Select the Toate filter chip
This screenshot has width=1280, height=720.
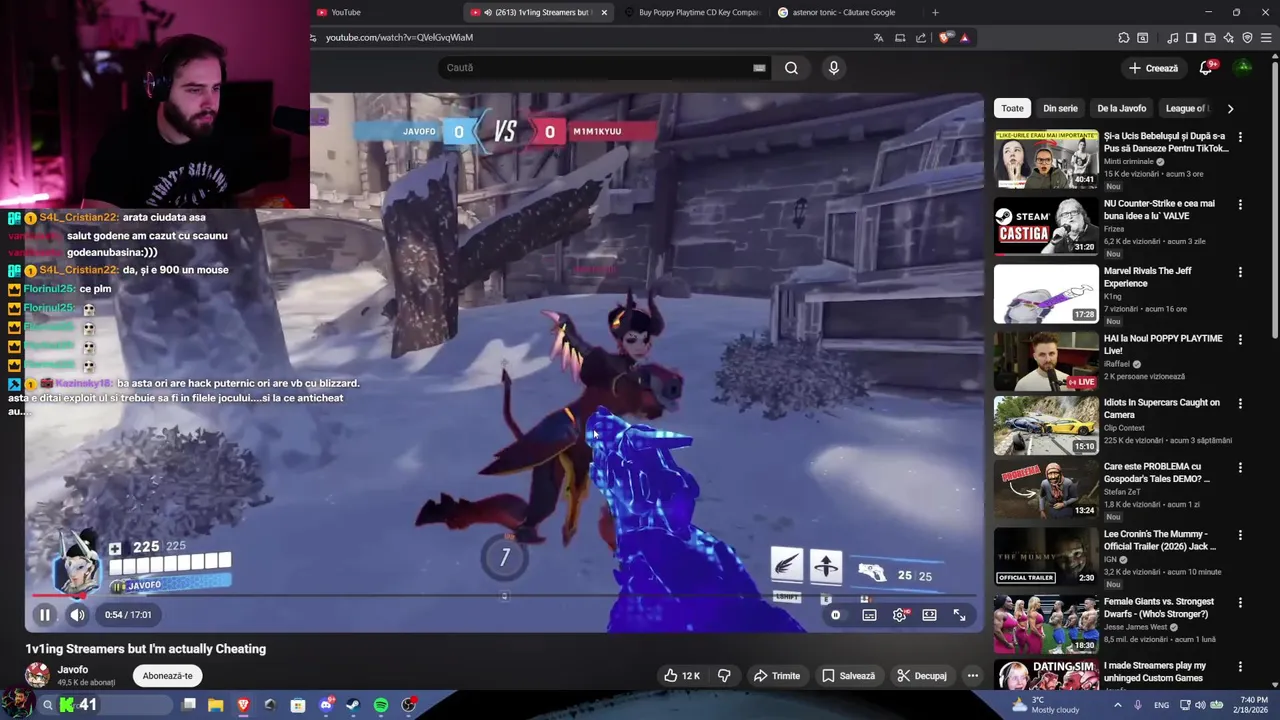1013,108
